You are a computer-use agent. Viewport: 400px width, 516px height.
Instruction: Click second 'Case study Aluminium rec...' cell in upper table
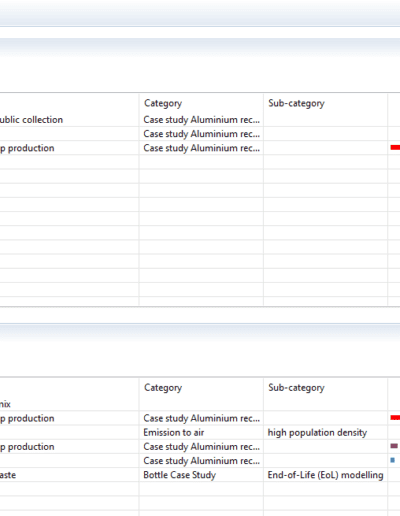[x=201, y=134]
